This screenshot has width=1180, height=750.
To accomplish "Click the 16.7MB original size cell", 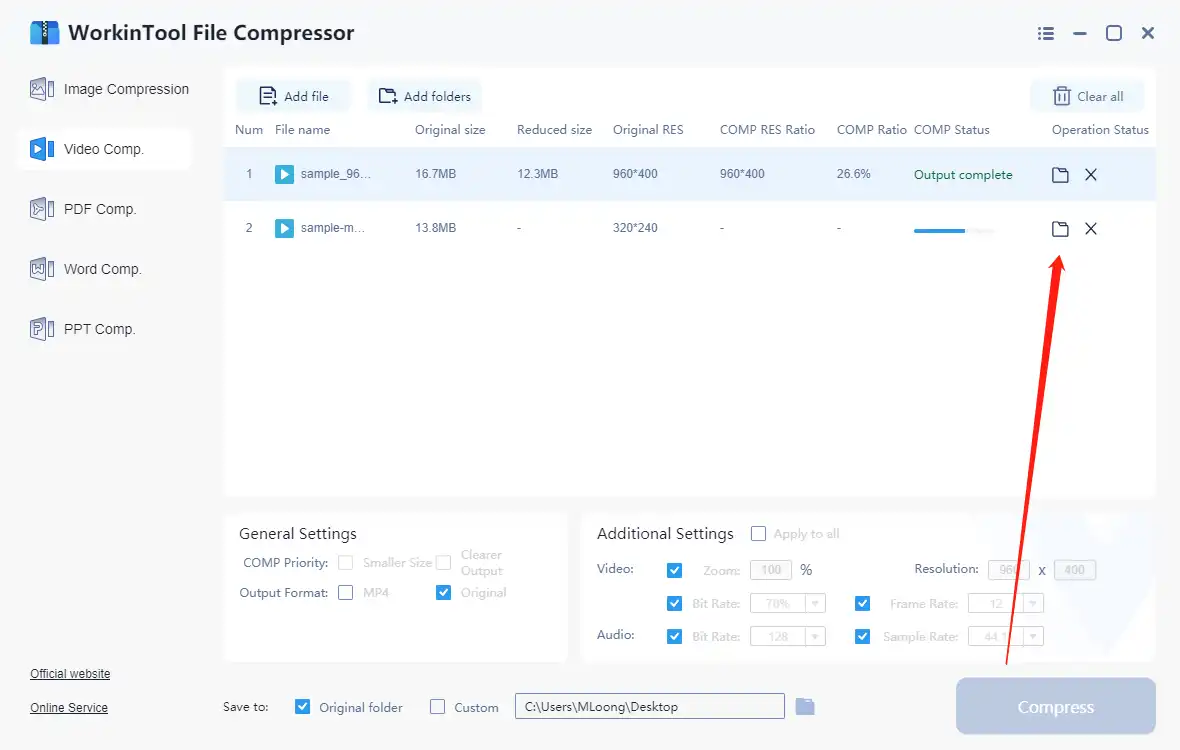I will [436, 174].
